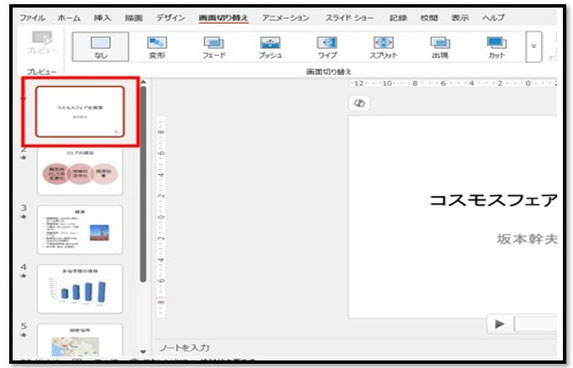Image resolution: width=573 pixels, height=368 pixels.
Task: Select slide 4 thumbnail with bar chart
Action: (80, 289)
